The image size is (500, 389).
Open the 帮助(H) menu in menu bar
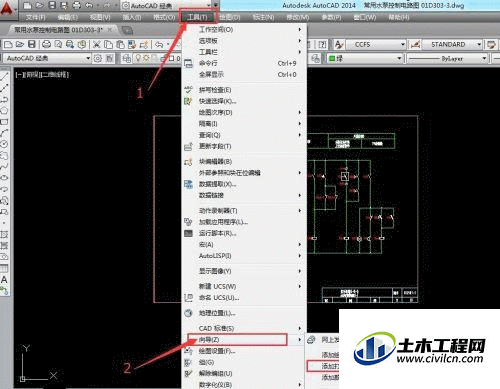coord(399,17)
